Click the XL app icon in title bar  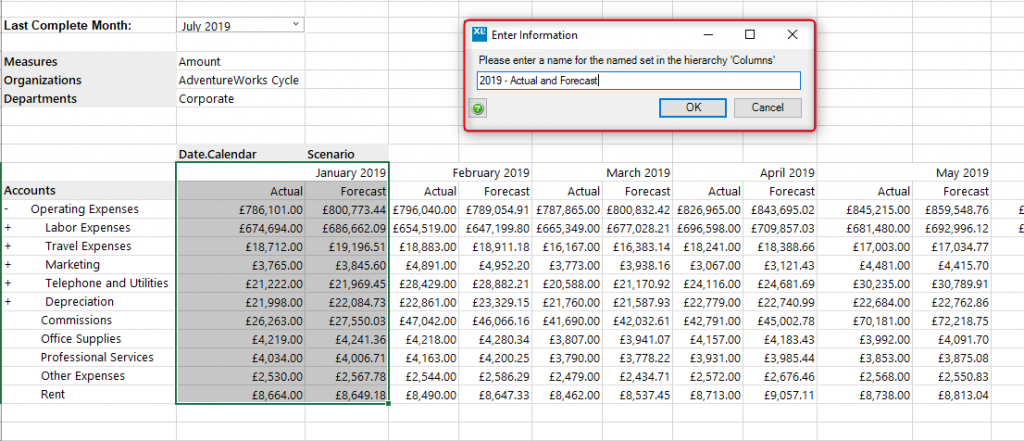pos(480,34)
